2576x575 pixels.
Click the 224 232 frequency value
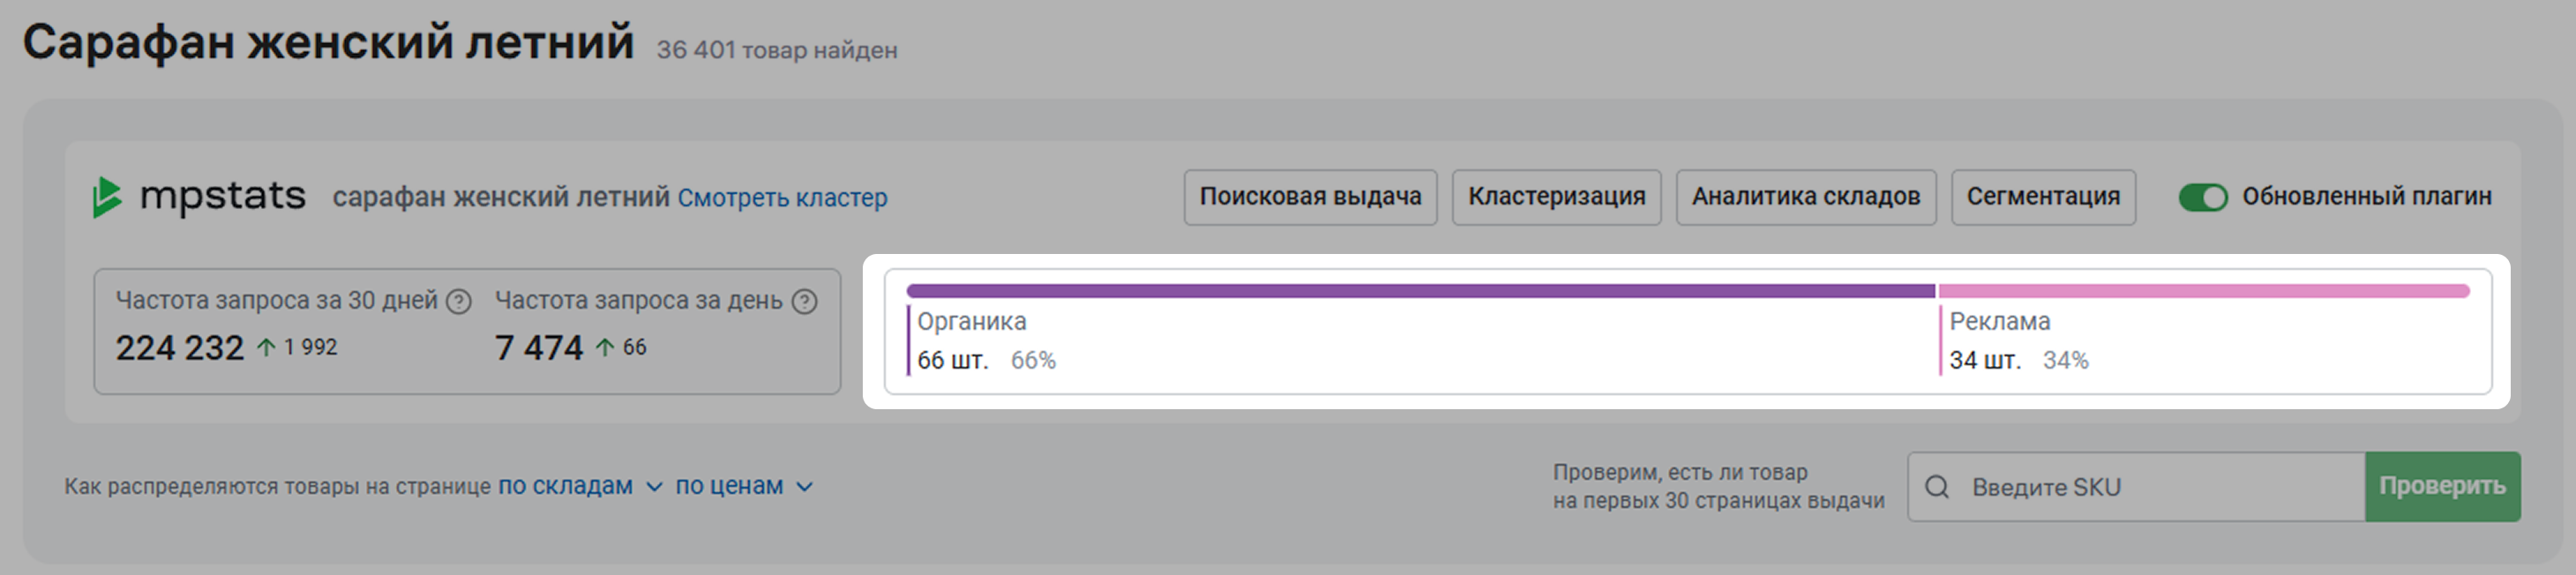click(x=180, y=348)
